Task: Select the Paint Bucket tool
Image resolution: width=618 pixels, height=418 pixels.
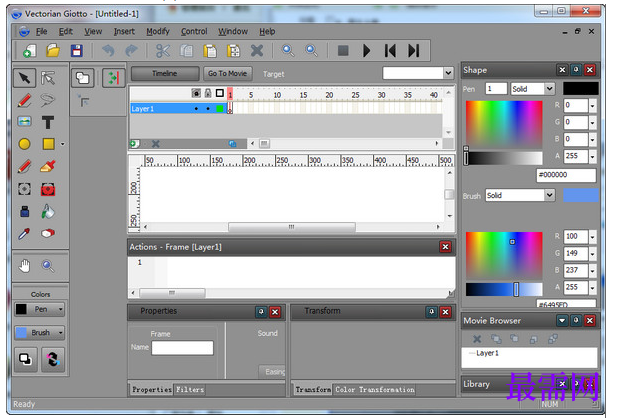Action: click(48, 212)
